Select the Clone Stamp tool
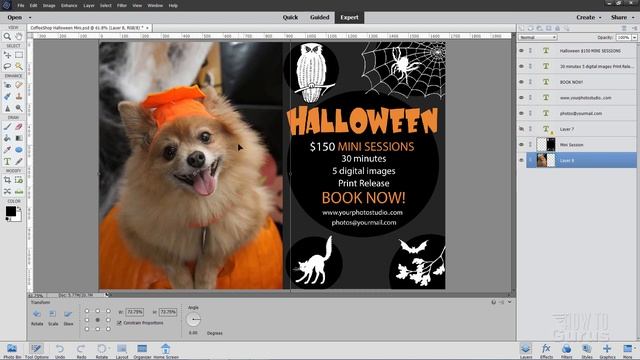This screenshot has width=640, height=360. (x=19, y=96)
